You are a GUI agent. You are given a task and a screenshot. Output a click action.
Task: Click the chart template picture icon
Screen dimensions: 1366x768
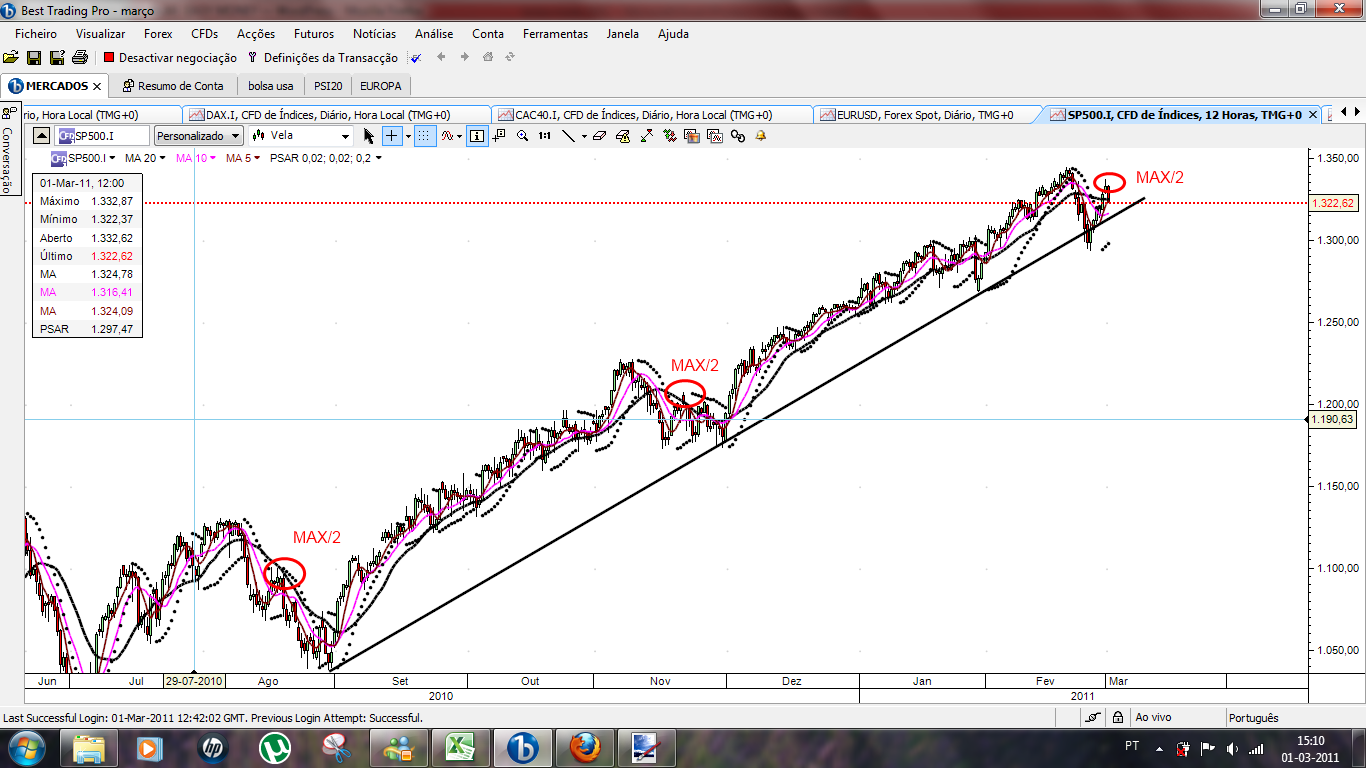point(692,136)
